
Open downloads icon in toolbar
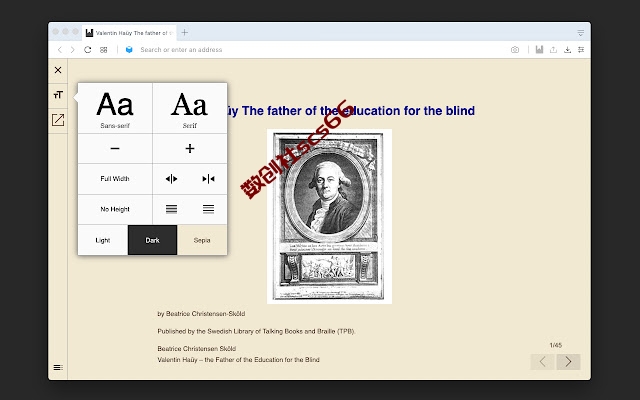(x=567, y=50)
